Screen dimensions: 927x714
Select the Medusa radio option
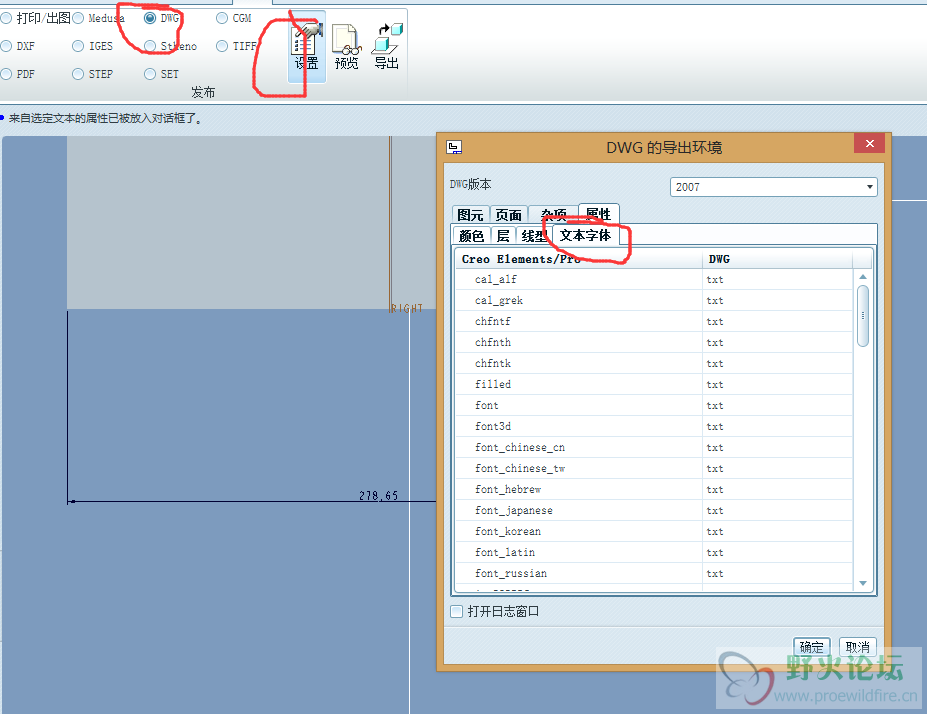pyautogui.click(x=78, y=18)
